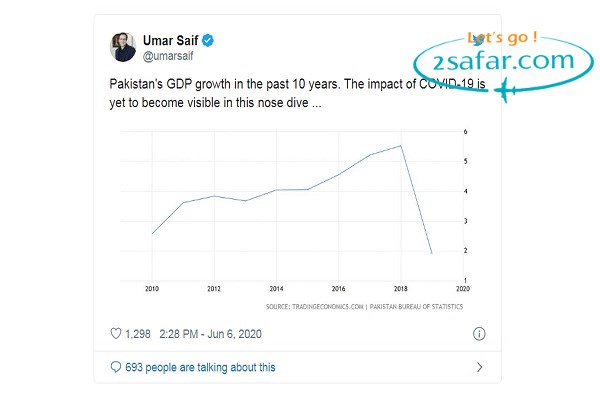Click the 2018 peak point on chart line
Image resolution: width=600 pixels, height=400 pixels.
(401, 146)
